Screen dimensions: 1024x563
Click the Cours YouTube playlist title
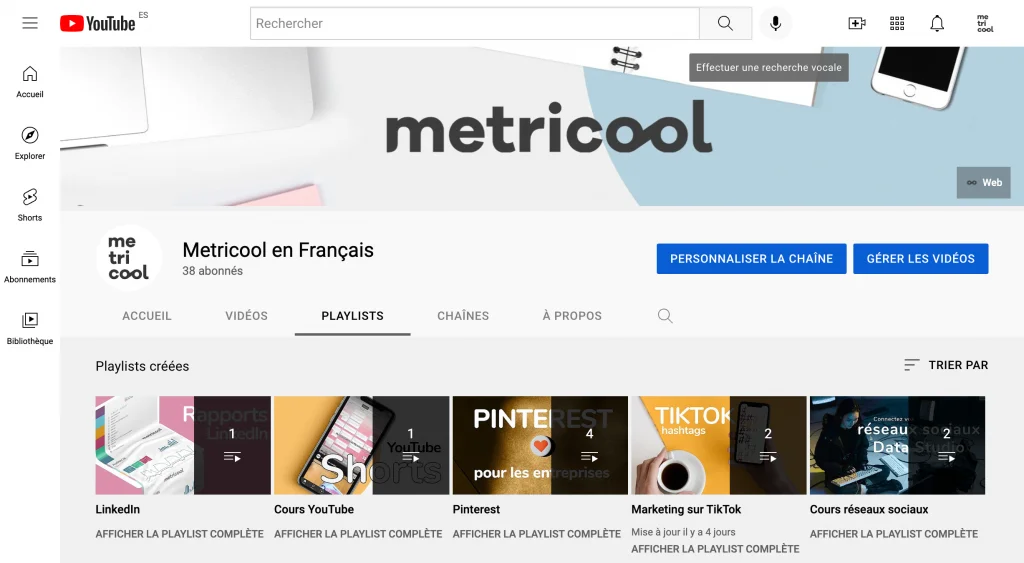tap(314, 509)
